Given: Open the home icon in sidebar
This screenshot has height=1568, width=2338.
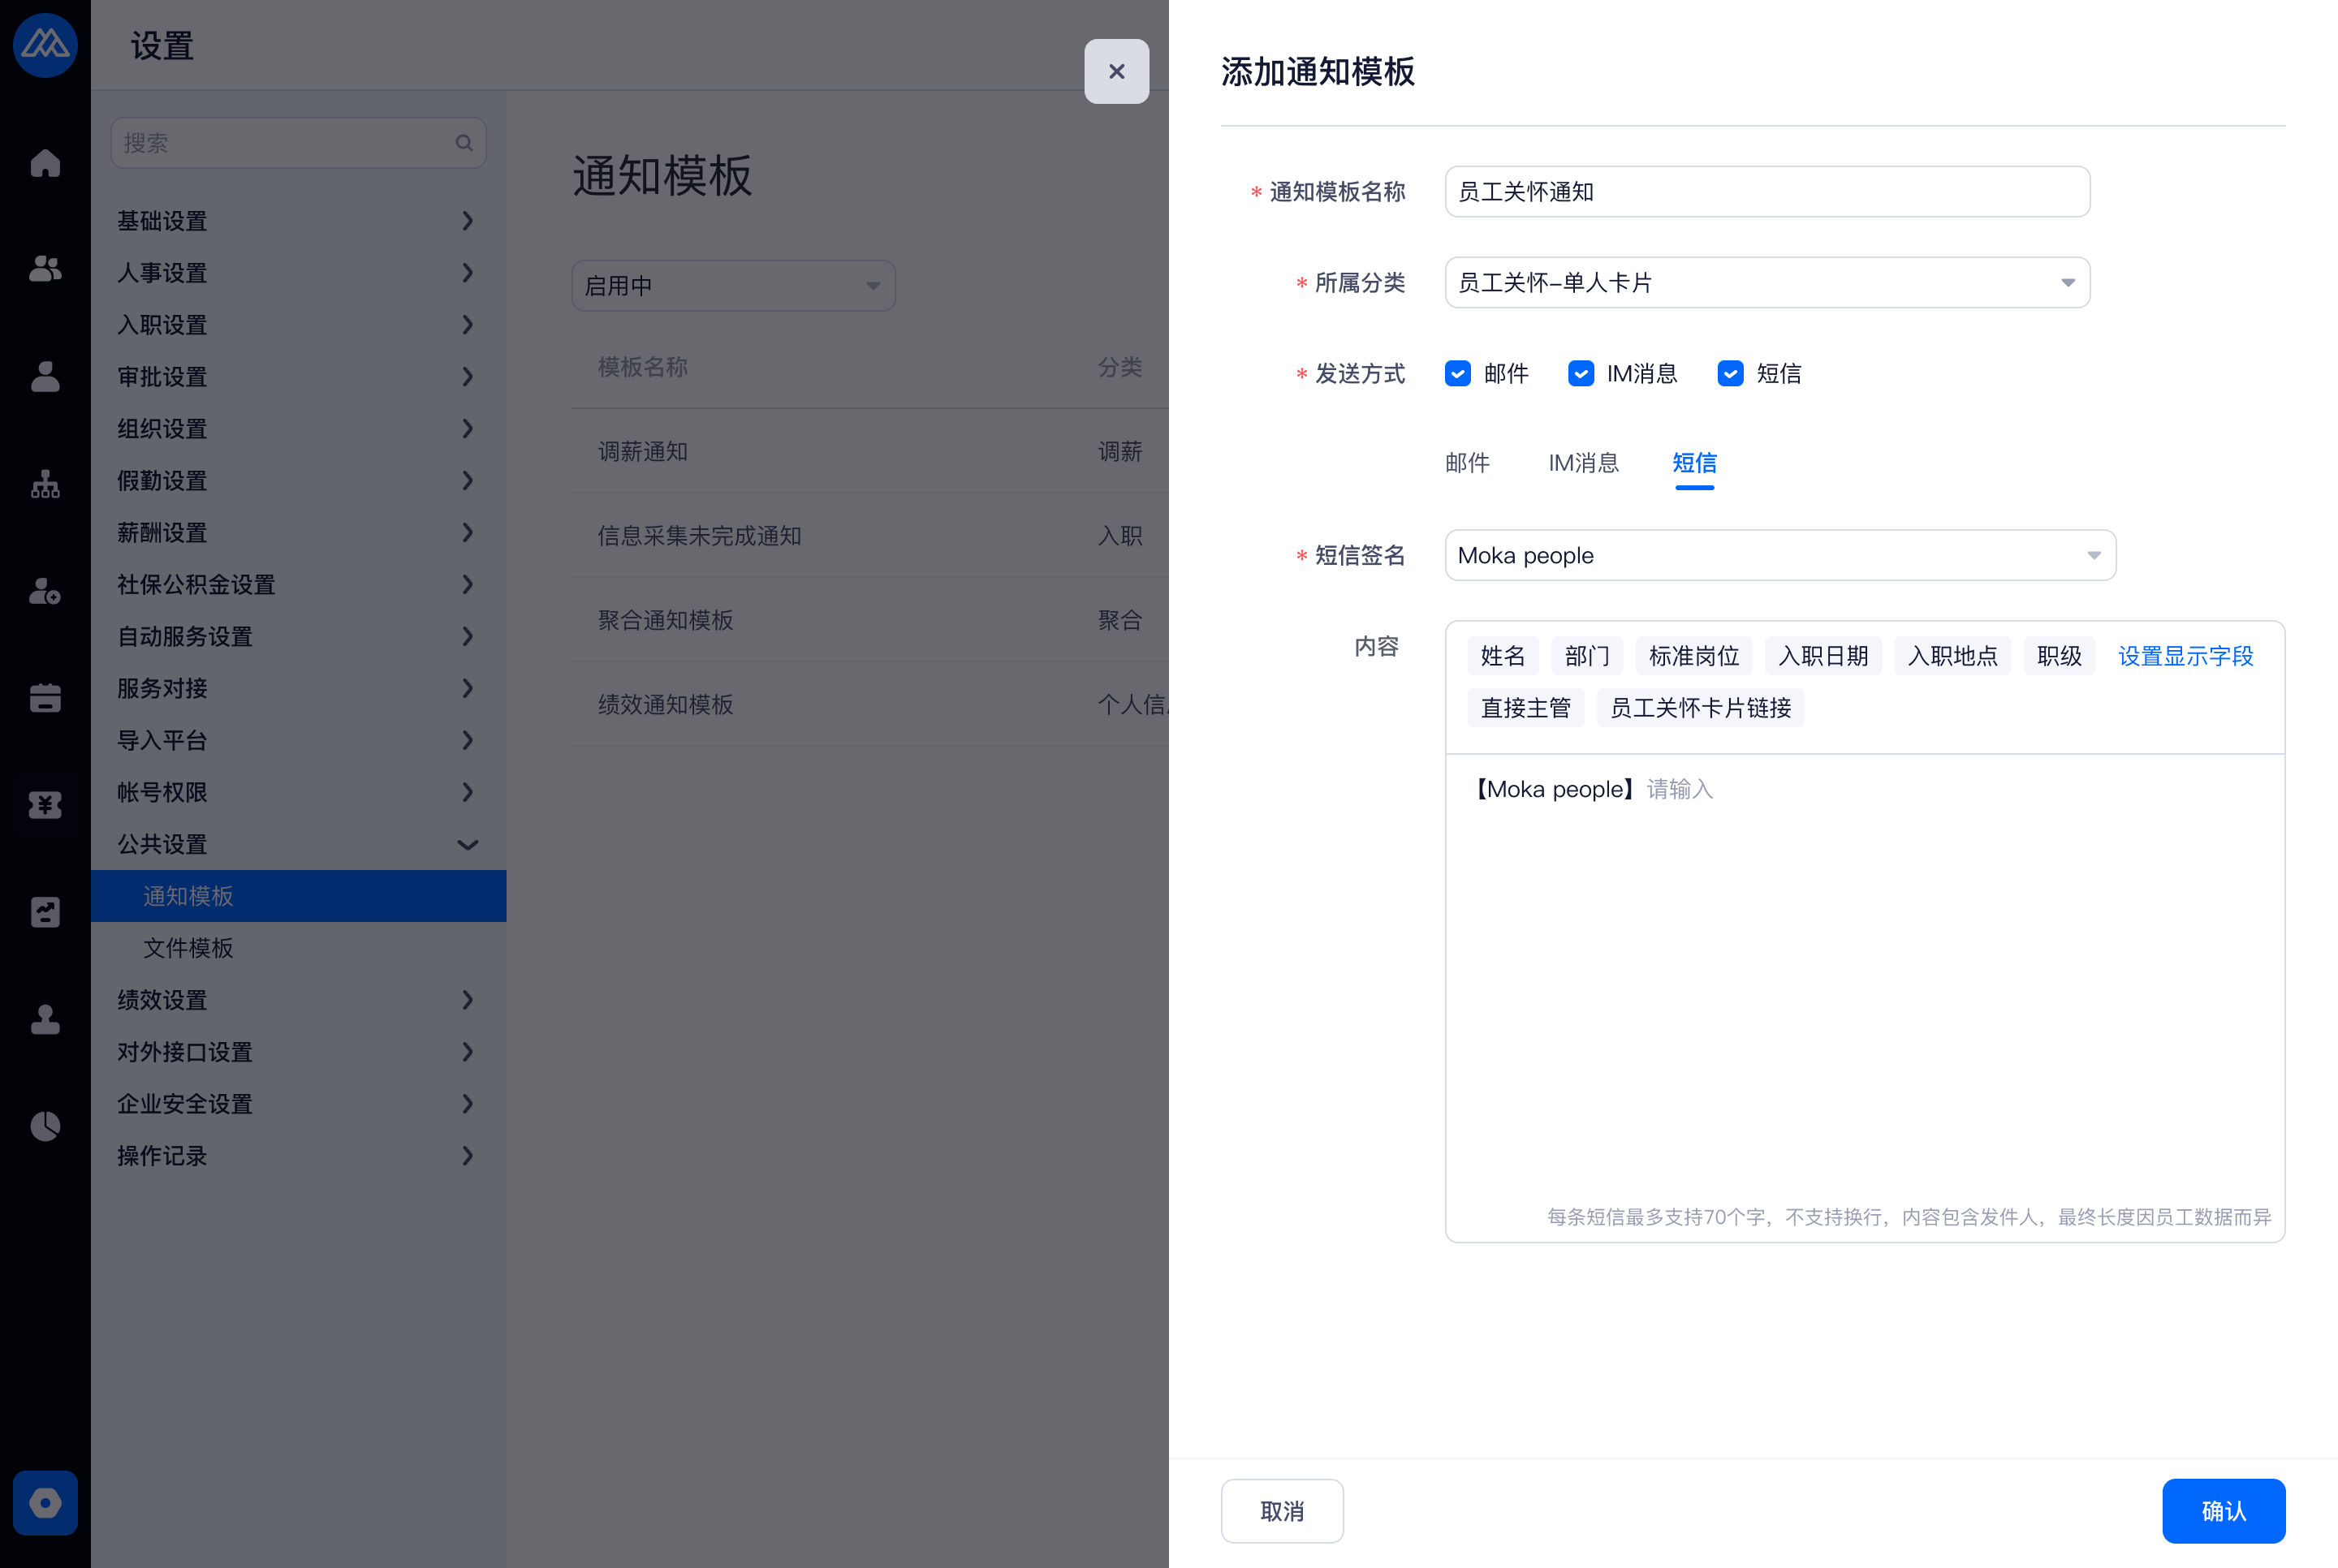Looking at the screenshot, I should 45,162.
